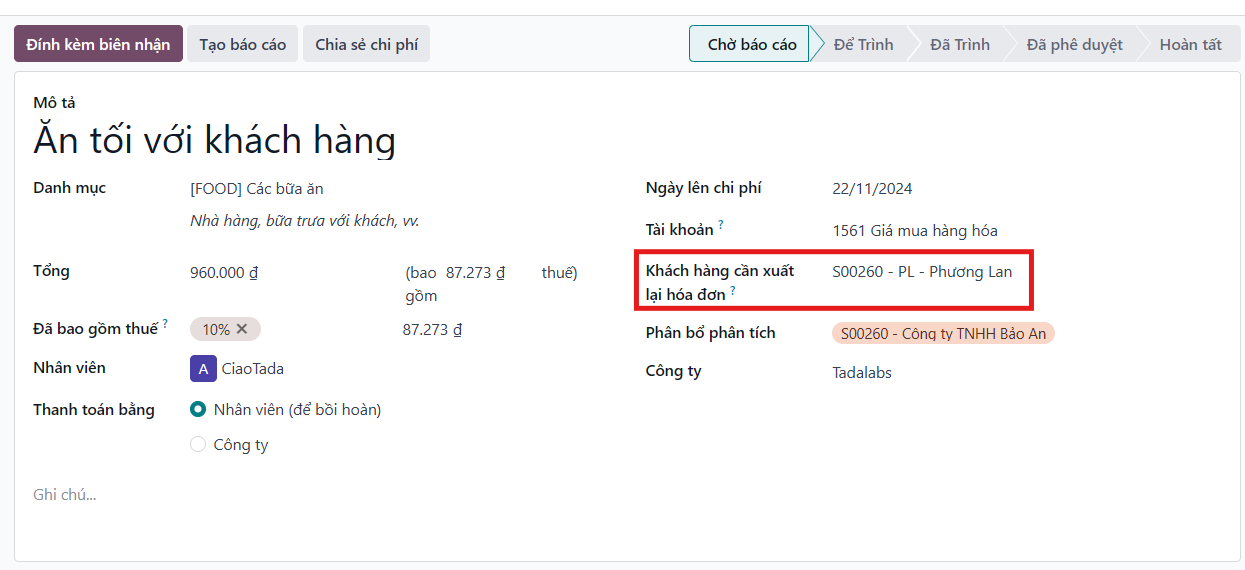The height and width of the screenshot is (570, 1245).
Task: Open the Danh mục field [FOOD] Các bữa ăn
Action: pos(256,189)
